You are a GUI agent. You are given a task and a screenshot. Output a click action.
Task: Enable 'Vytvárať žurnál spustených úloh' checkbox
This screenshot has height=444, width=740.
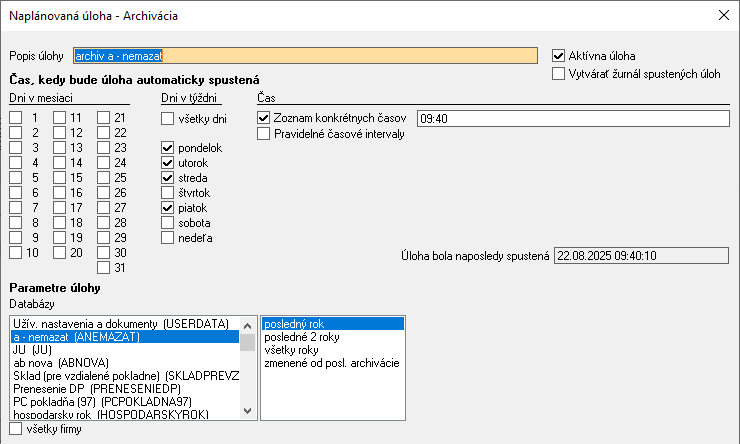559,73
